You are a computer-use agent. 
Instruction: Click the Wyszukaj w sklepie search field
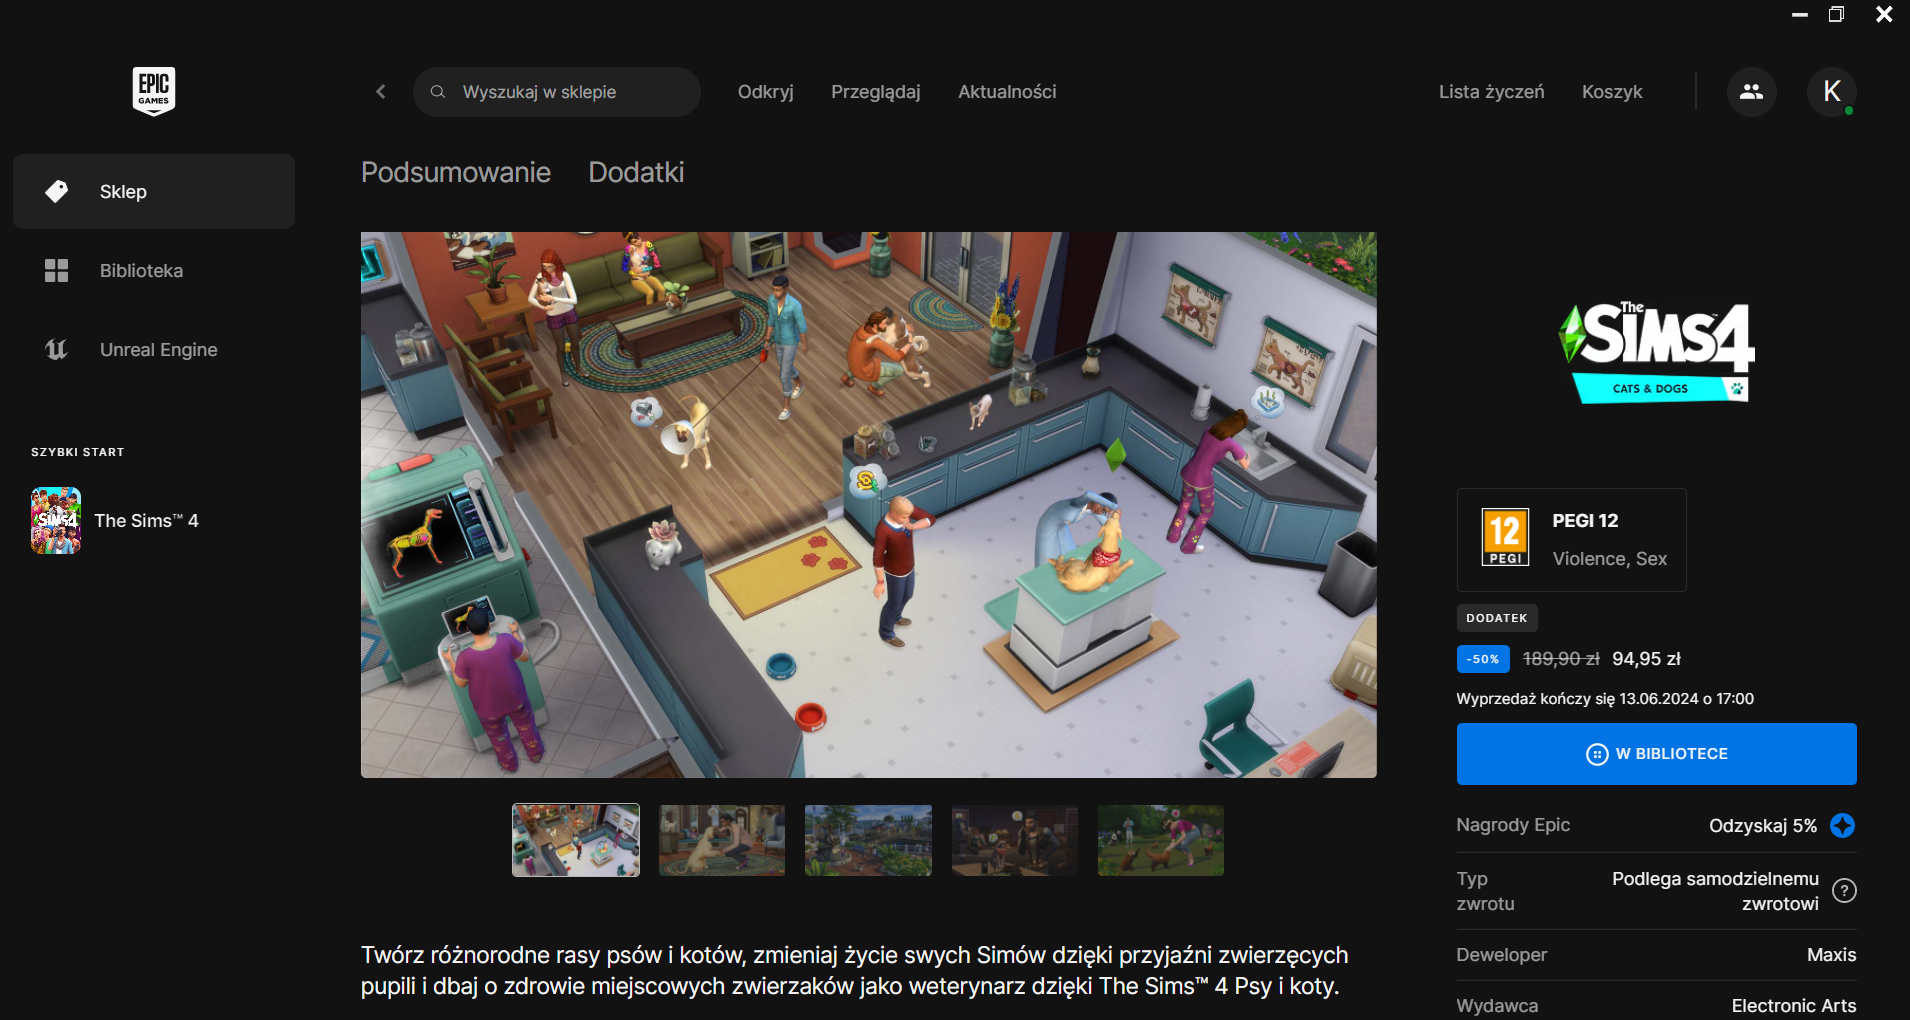(570, 92)
